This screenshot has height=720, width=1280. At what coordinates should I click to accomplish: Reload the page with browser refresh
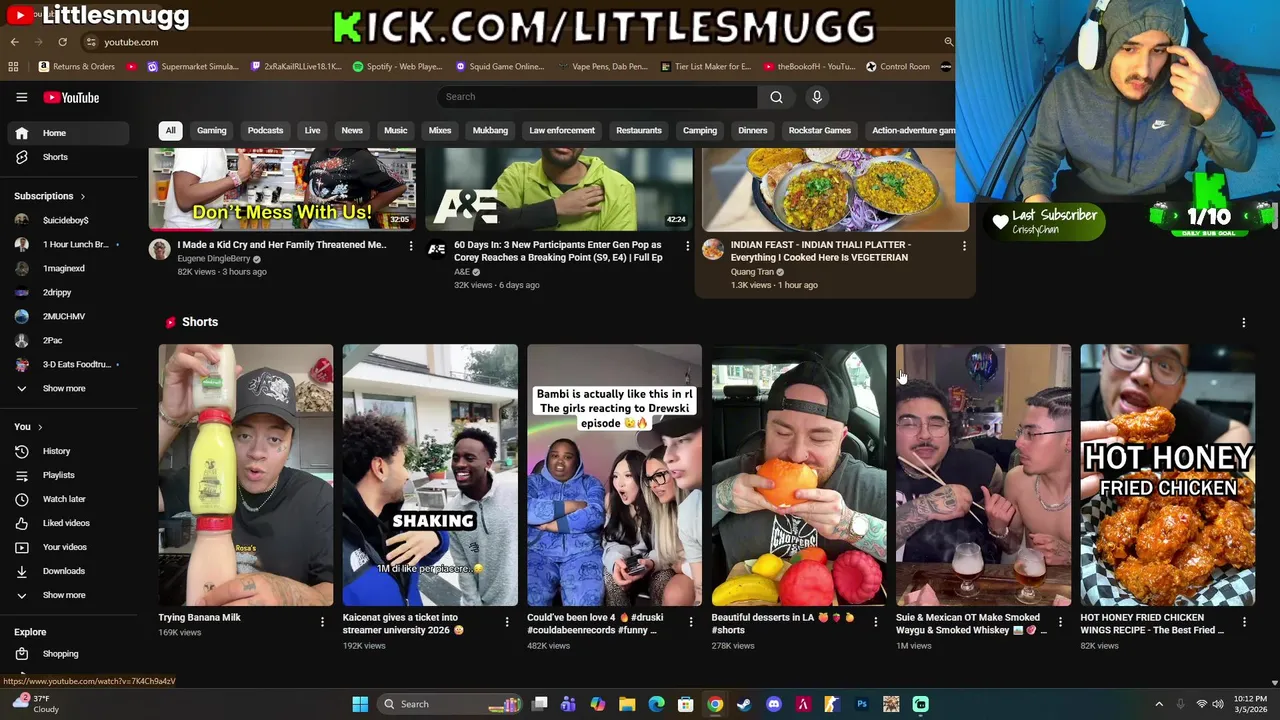(x=62, y=42)
